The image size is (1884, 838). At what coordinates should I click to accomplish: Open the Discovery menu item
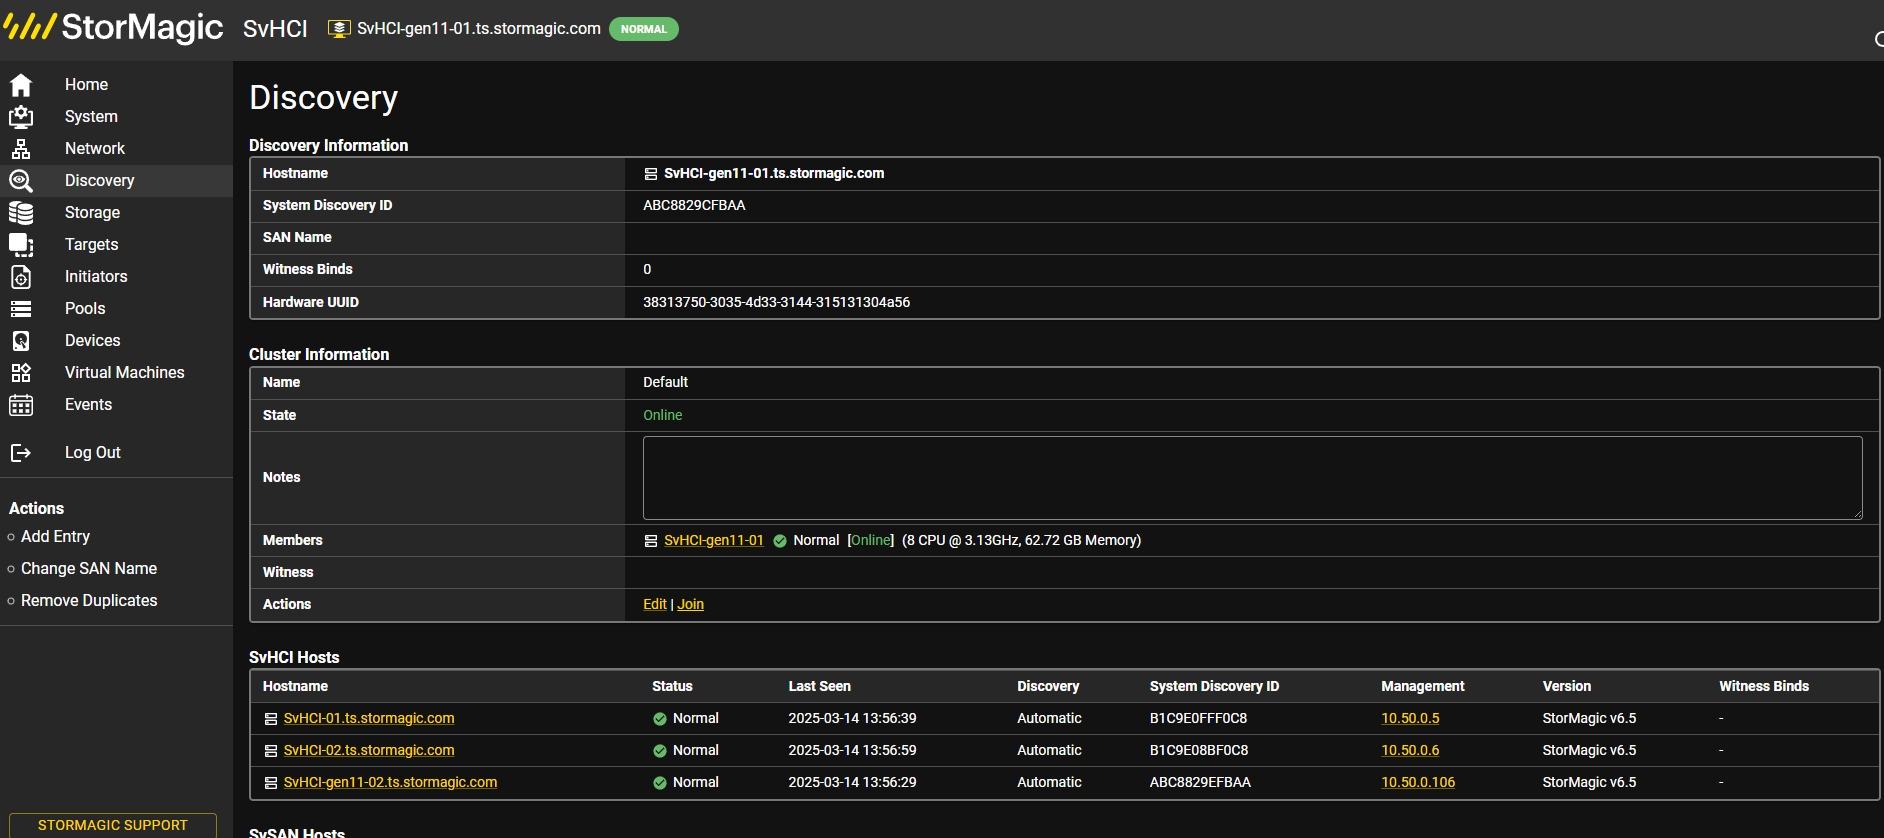tap(99, 181)
